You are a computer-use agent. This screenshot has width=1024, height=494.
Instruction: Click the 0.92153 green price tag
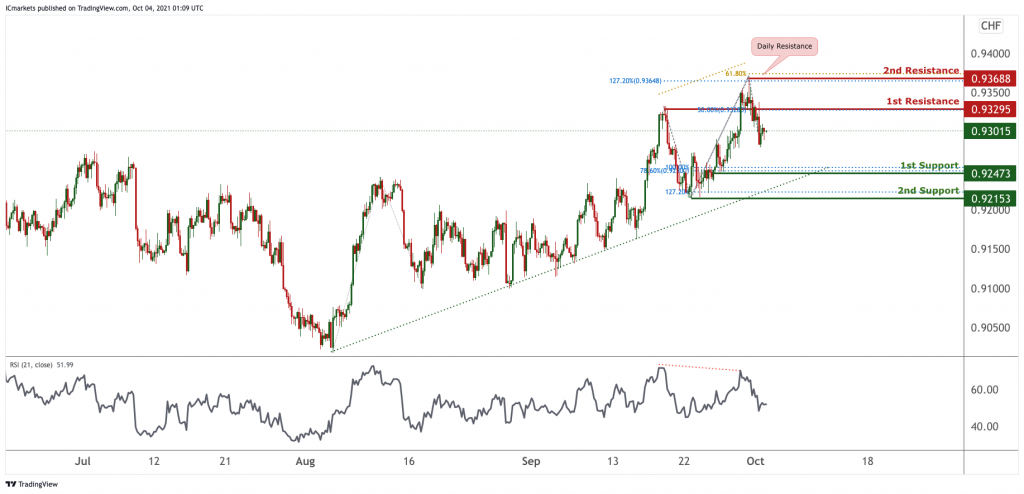pyautogui.click(x=990, y=199)
